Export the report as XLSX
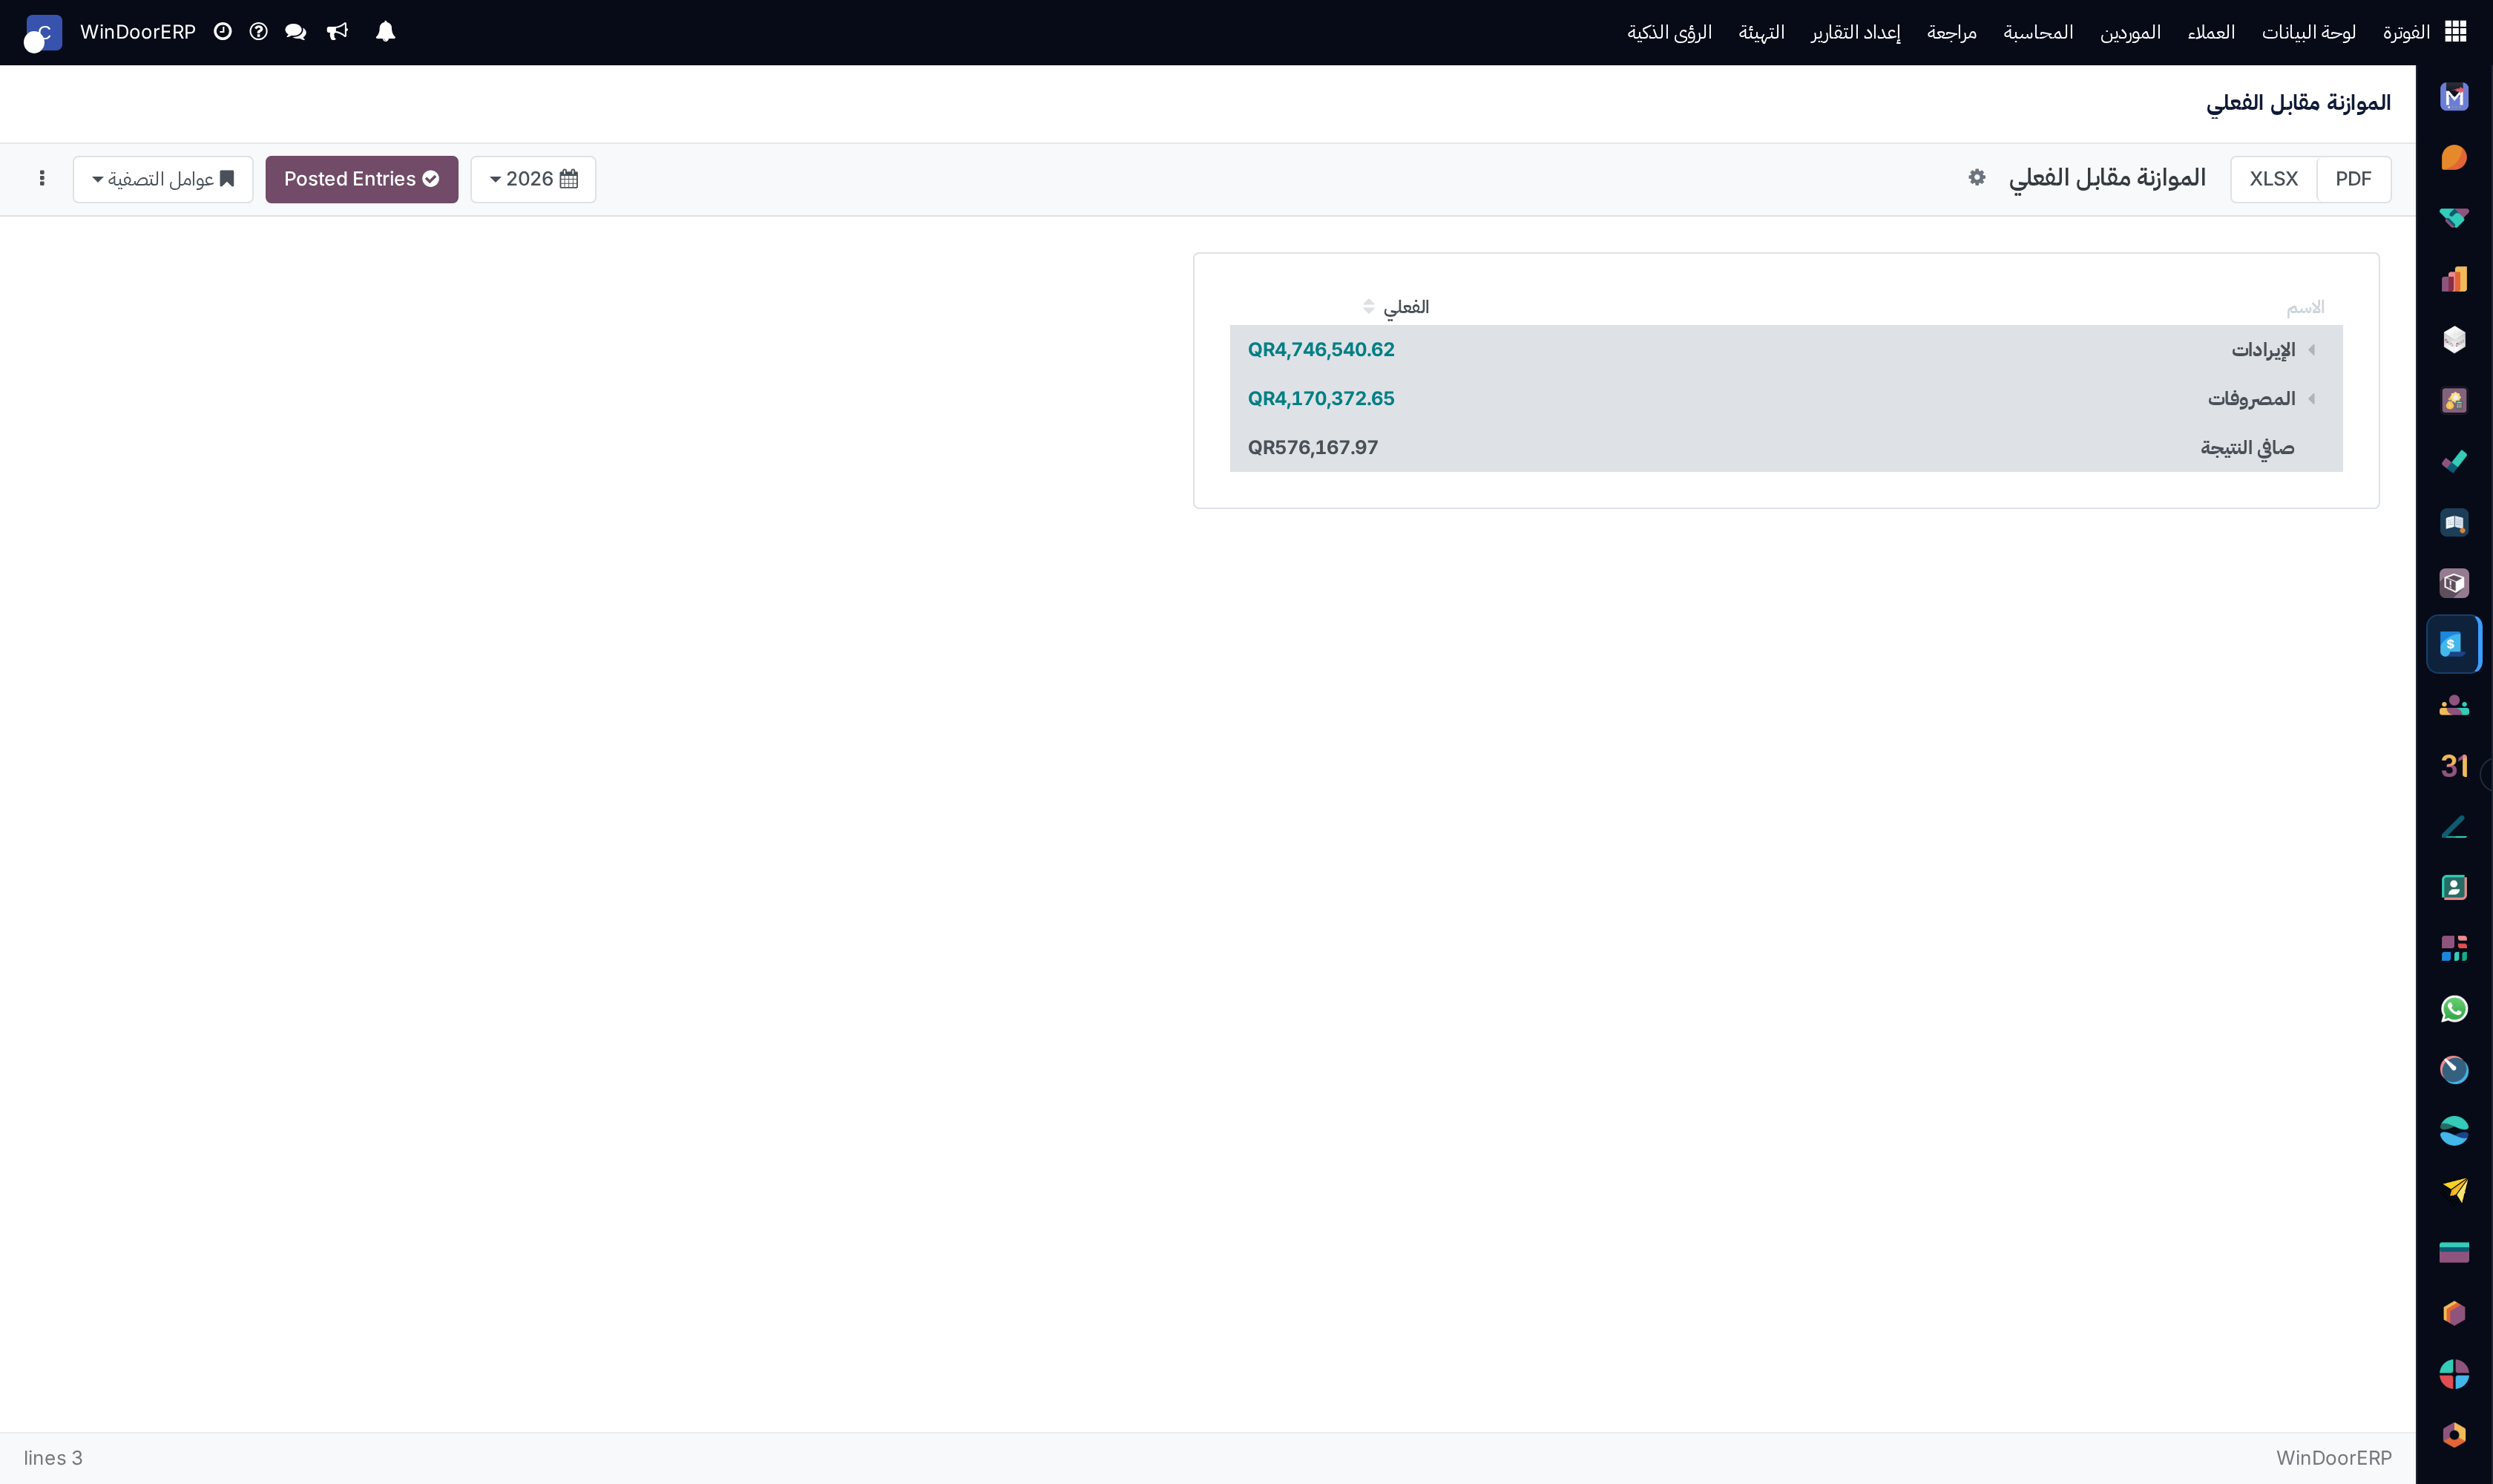2493x1484 pixels. tap(2273, 179)
